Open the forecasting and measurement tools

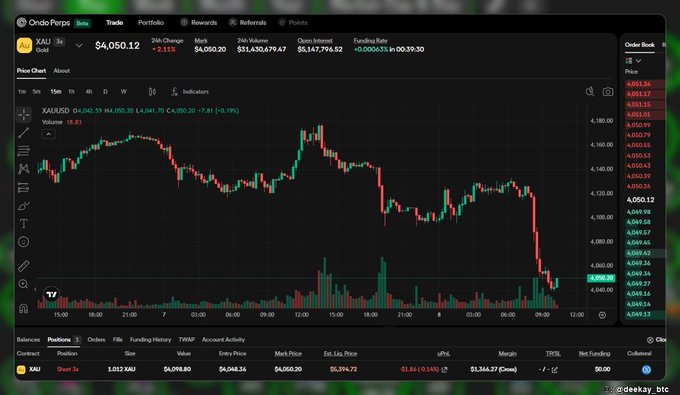[x=23, y=187]
